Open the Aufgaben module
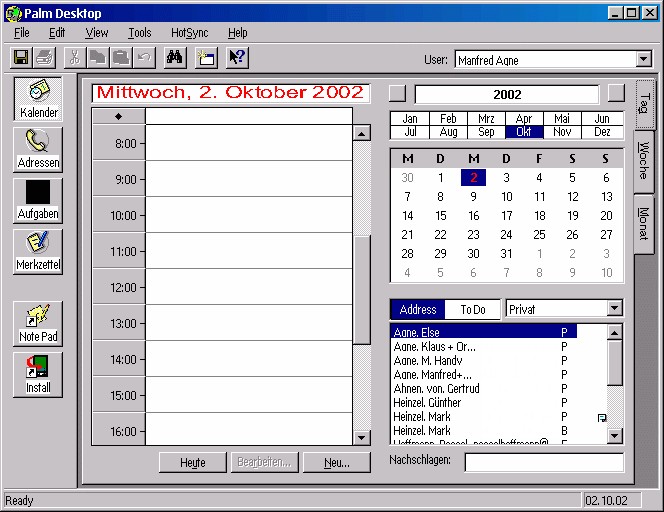This screenshot has height=512, width=664. pyautogui.click(x=39, y=201)
